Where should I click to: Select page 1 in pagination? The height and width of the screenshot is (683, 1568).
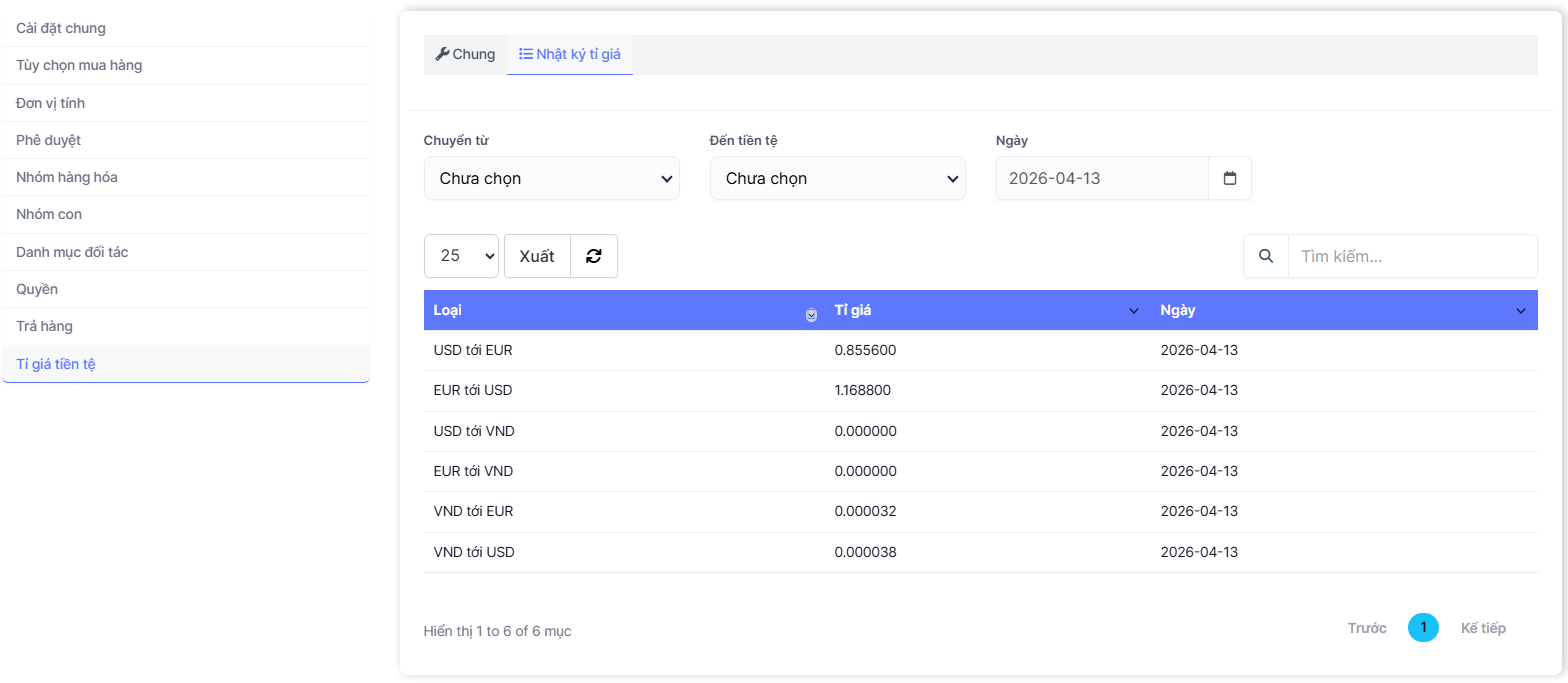point(1423,628)
